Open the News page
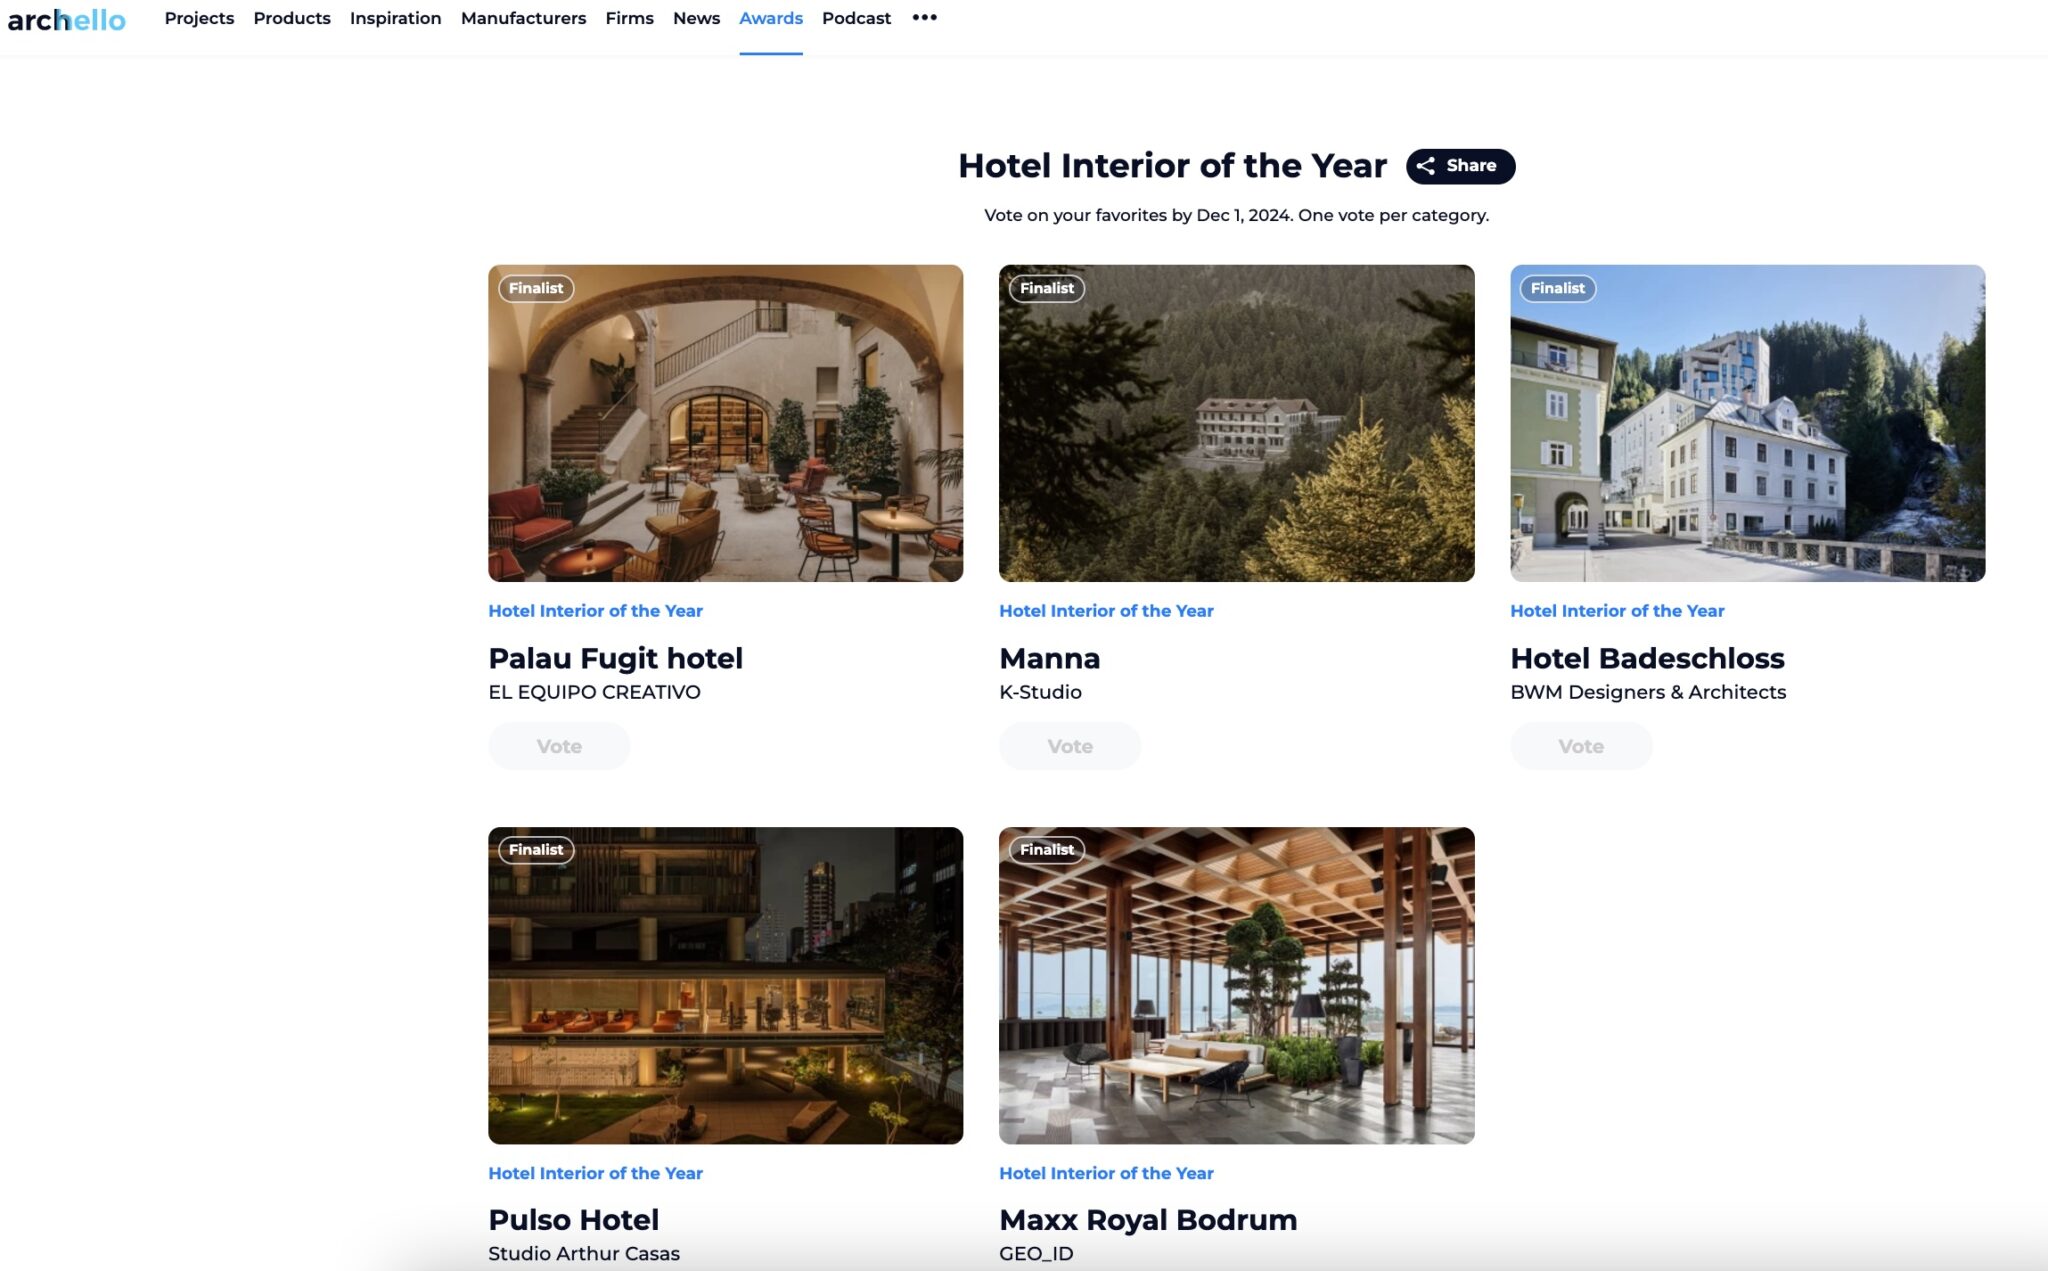Screen dimensions: 2048x1271 [696, 18]
